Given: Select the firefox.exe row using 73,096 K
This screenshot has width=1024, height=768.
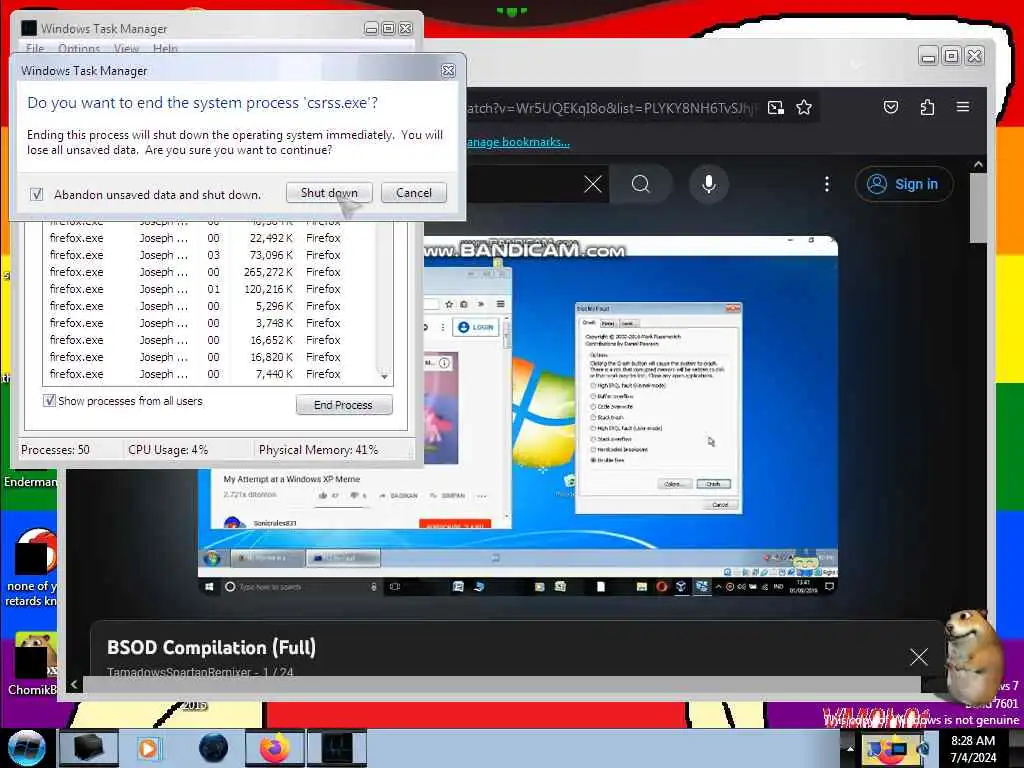Looking at the screenshot, I should pos(209,255).
